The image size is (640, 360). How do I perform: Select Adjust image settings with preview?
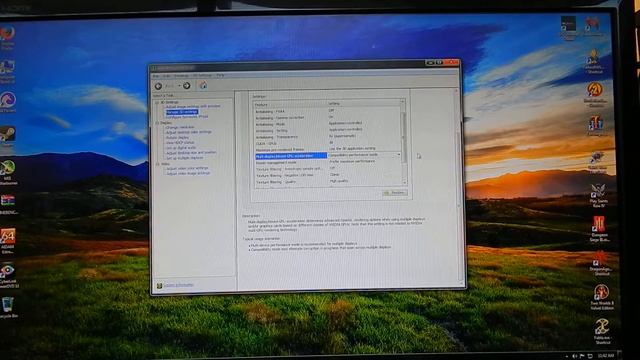(193, 106)
